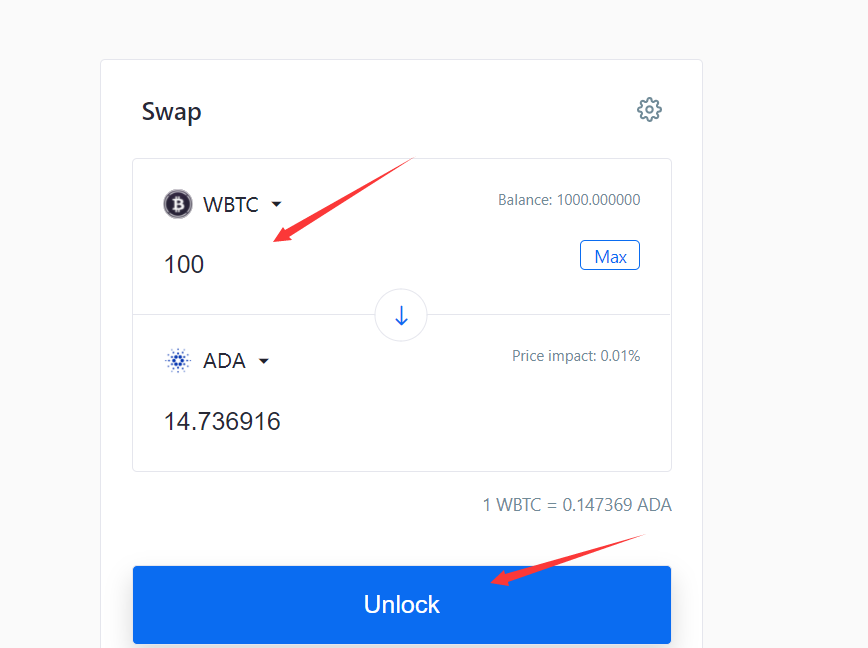Expand the ADA token dropdown caret
868x648 pixels.
click(x=264, y=361)
